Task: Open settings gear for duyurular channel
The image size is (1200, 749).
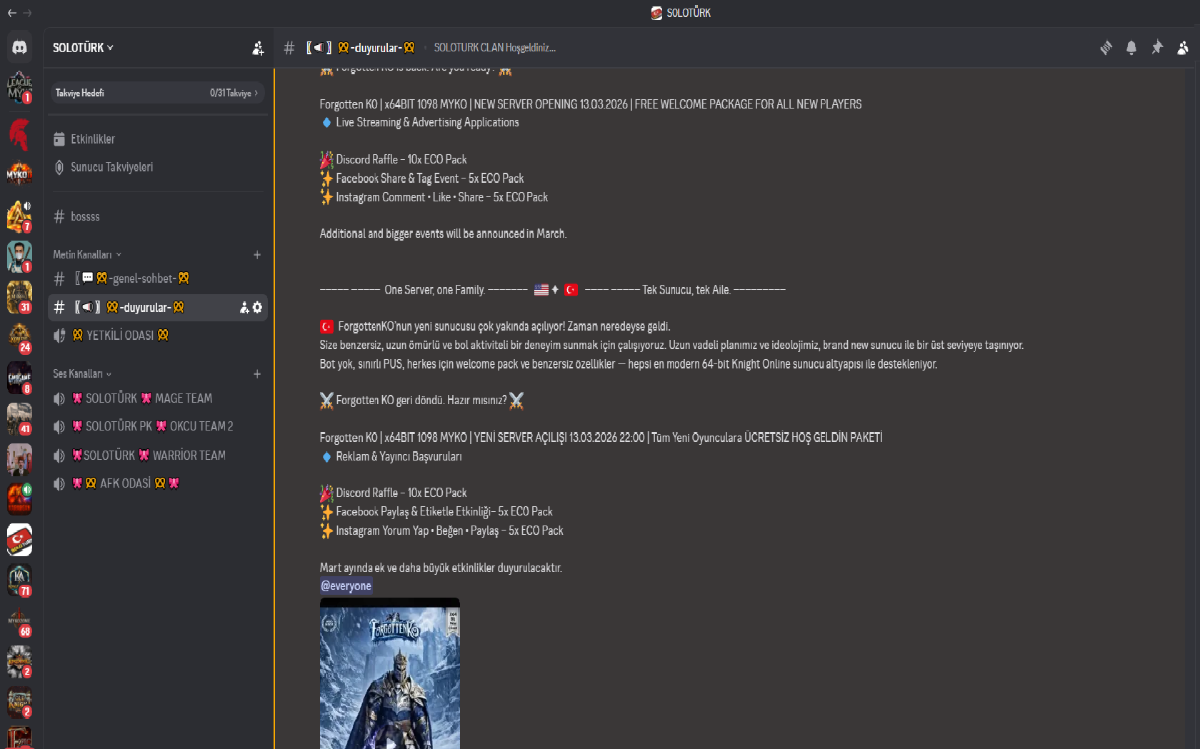Action: point(258,307)
